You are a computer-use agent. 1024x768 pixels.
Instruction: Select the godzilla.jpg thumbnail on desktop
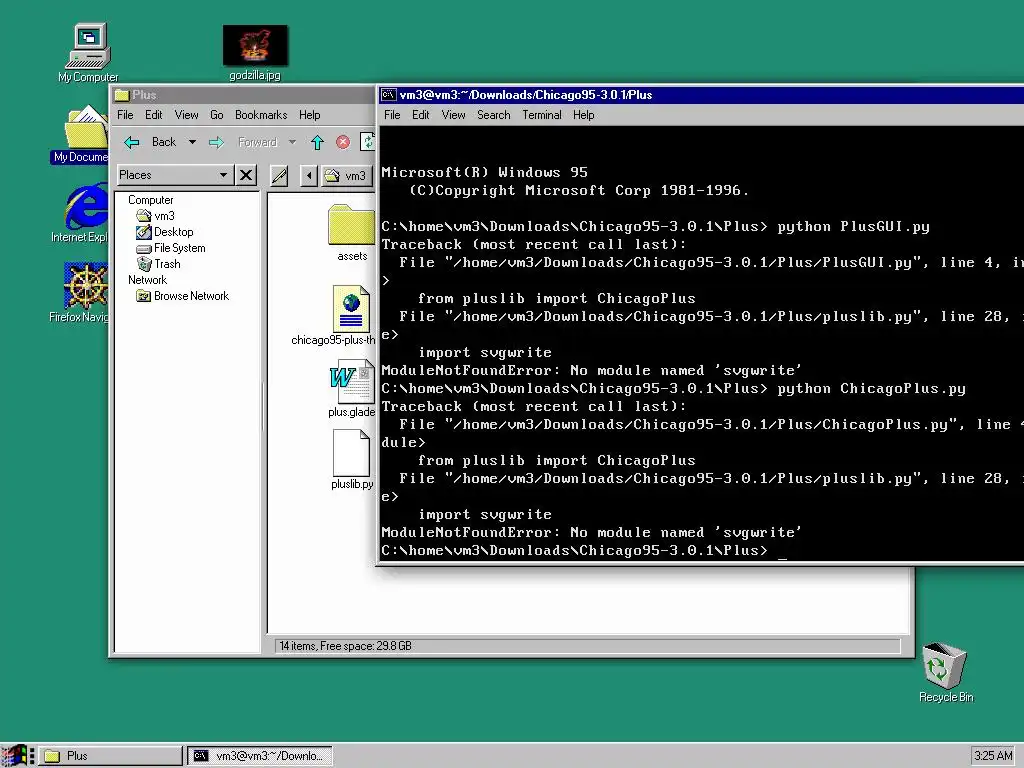(255, 46)
